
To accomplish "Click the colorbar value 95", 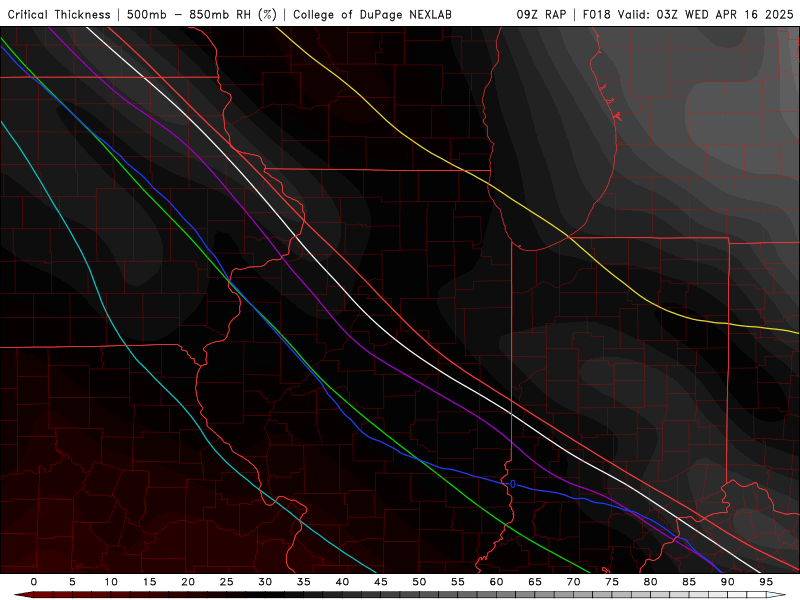I will (x=766, y=582).
